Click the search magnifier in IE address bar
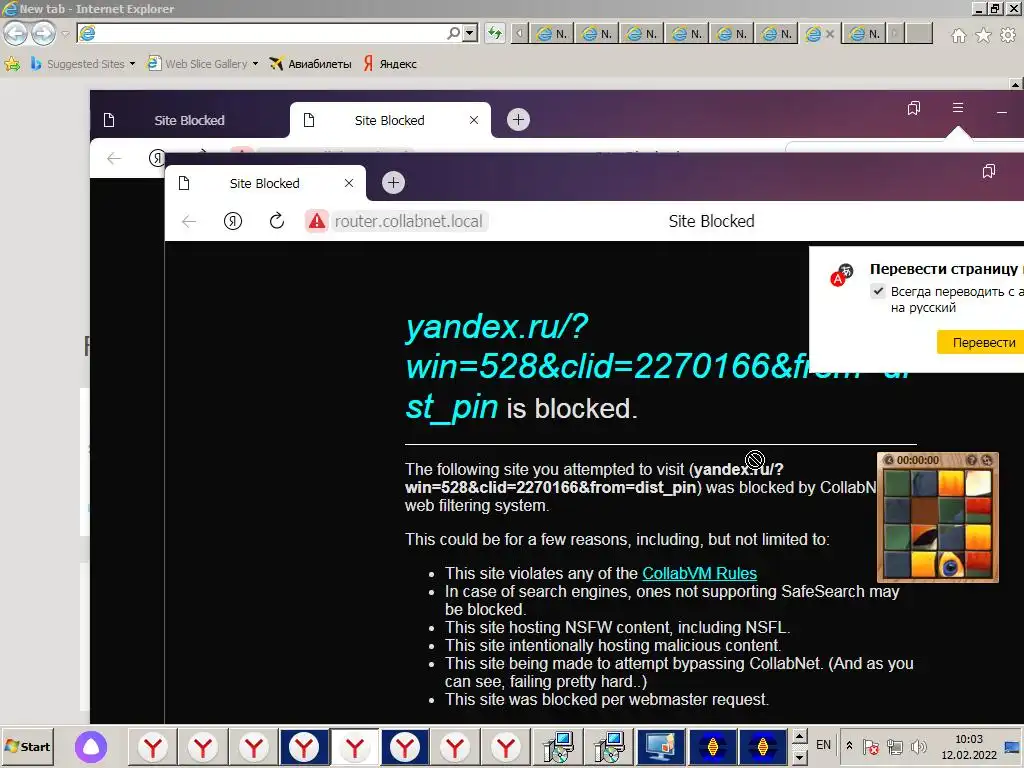 click(x=453, y=33)
